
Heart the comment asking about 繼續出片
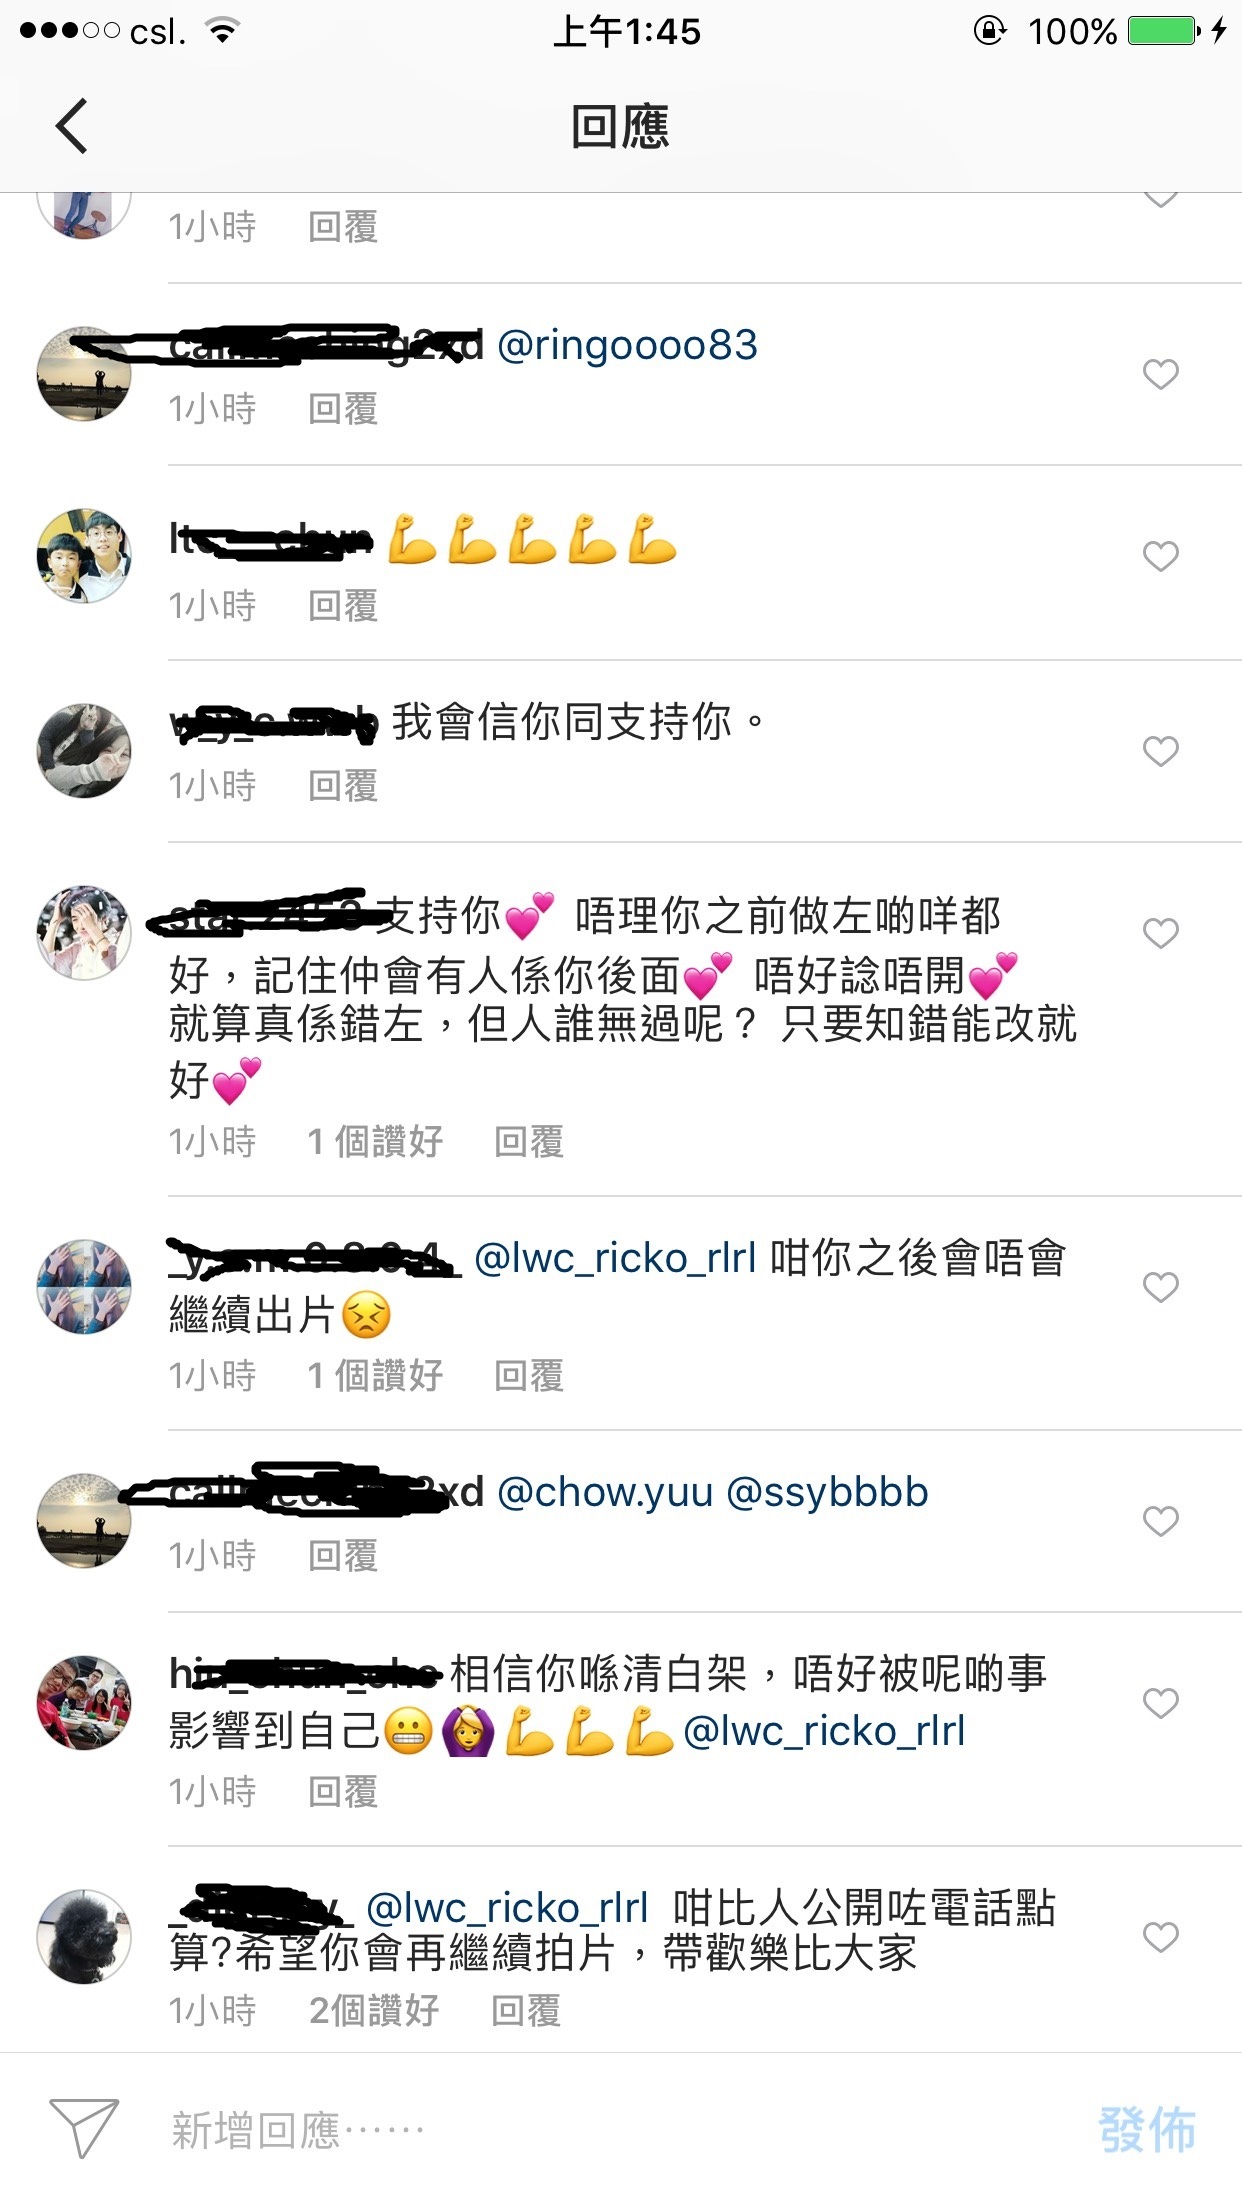click(1160, 1287)
